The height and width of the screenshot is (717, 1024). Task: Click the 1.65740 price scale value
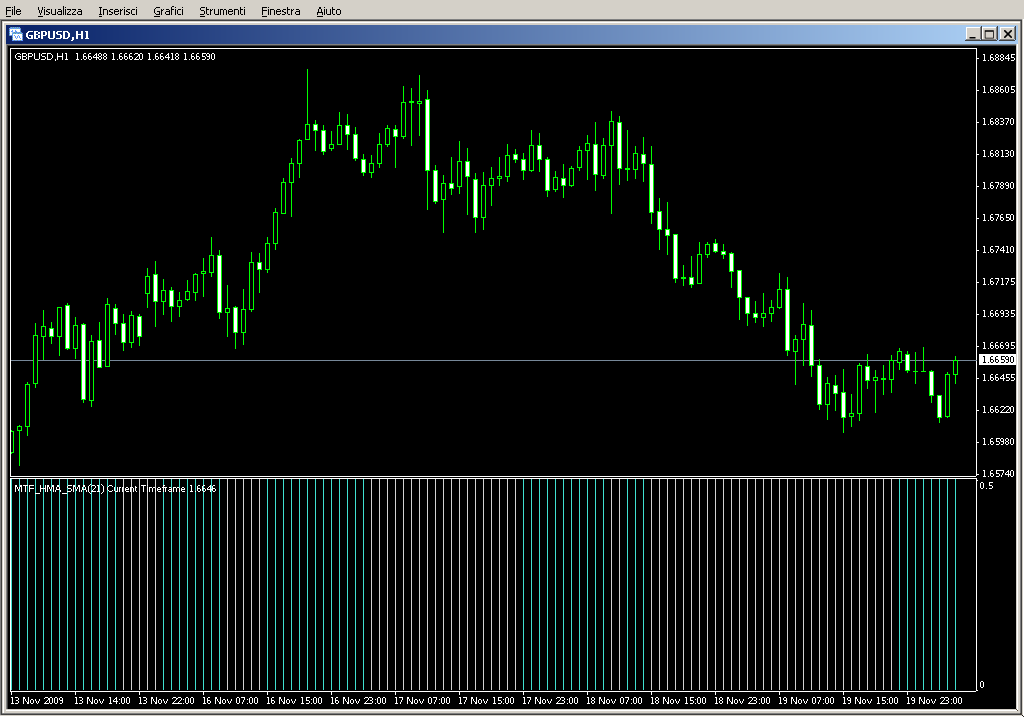tap(999, 473)
